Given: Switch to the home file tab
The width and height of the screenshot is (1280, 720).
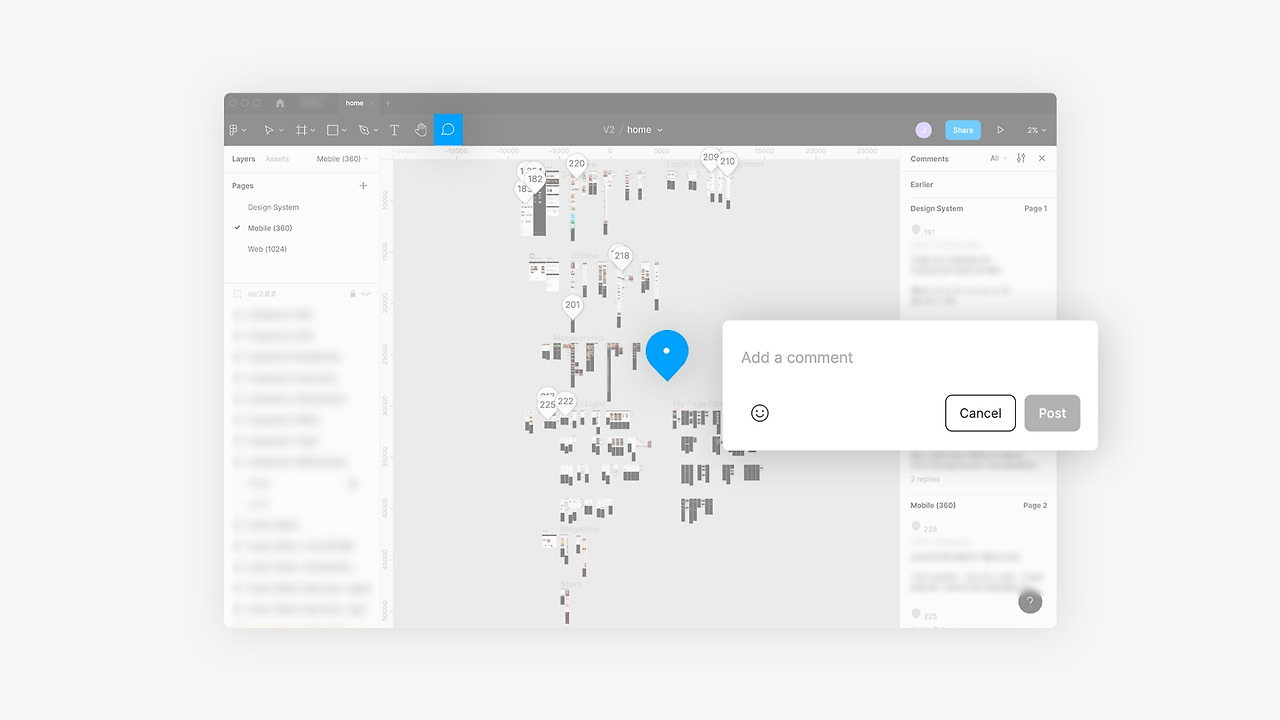Looking at the screenshot, I should [x=355, y=103].
